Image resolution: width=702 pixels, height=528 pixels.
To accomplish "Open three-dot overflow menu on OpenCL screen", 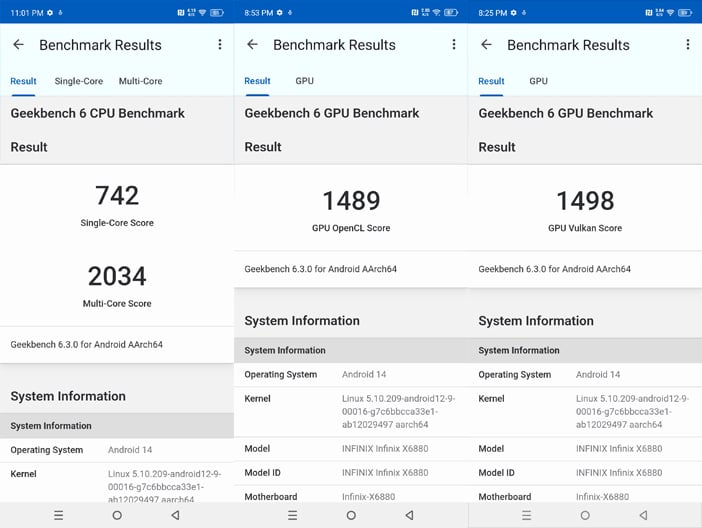I will click(x=454, y=45).
